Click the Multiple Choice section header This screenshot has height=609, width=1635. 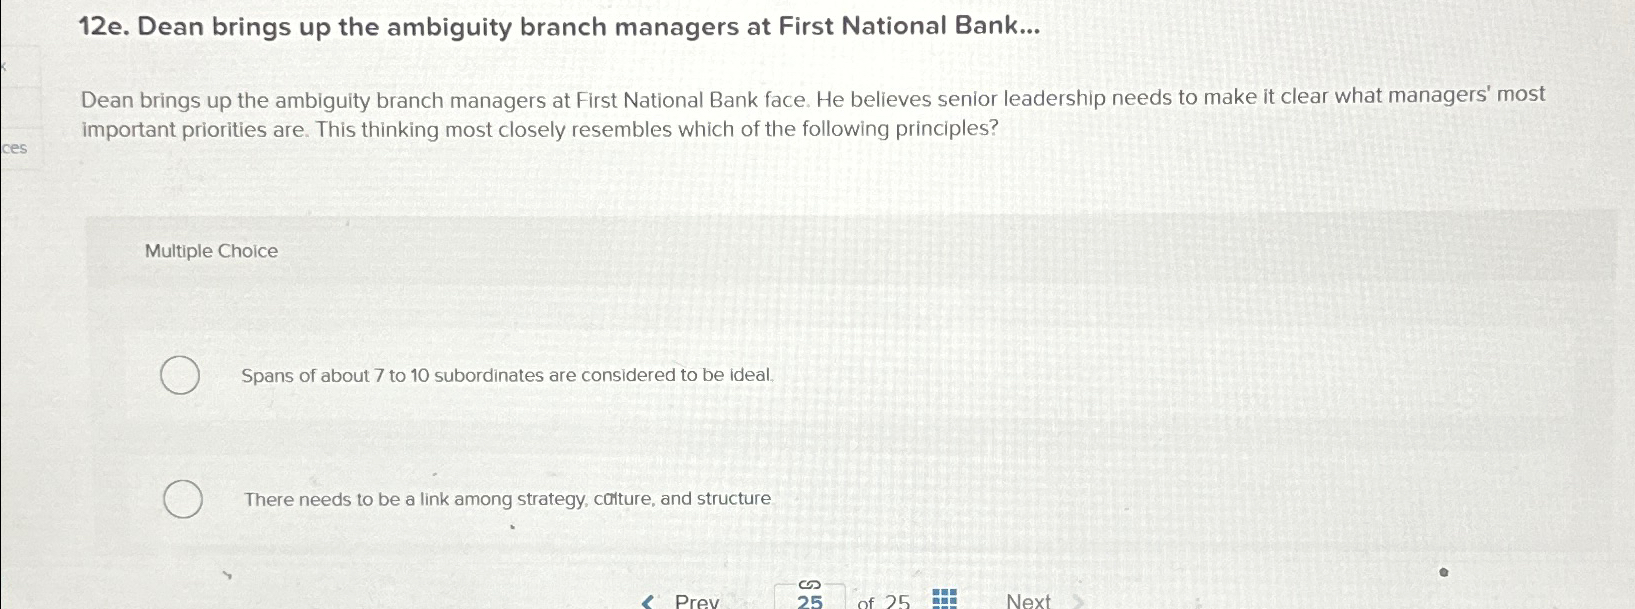click(211, 251)
